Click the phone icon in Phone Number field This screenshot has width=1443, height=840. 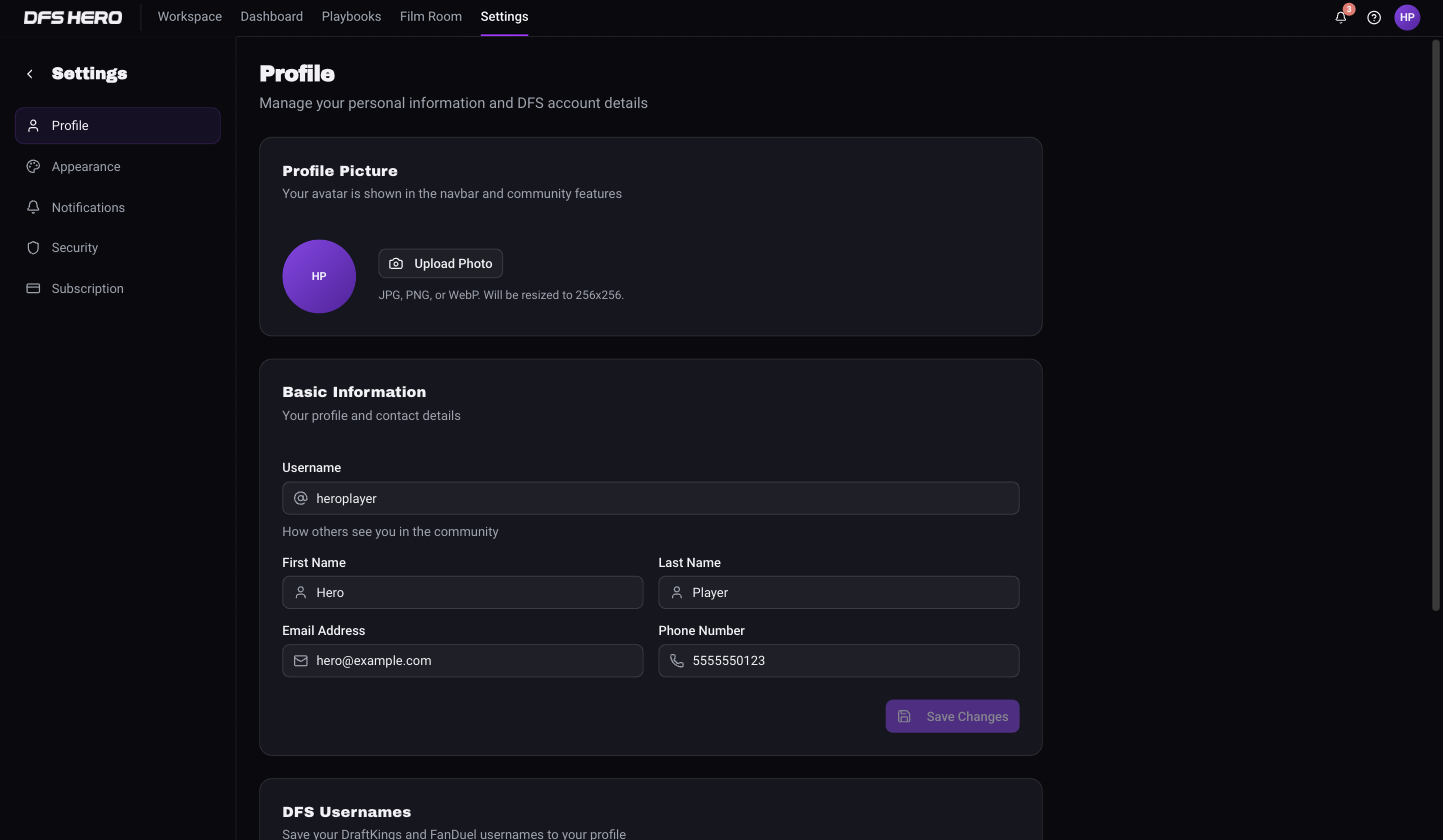click(677, 660)
